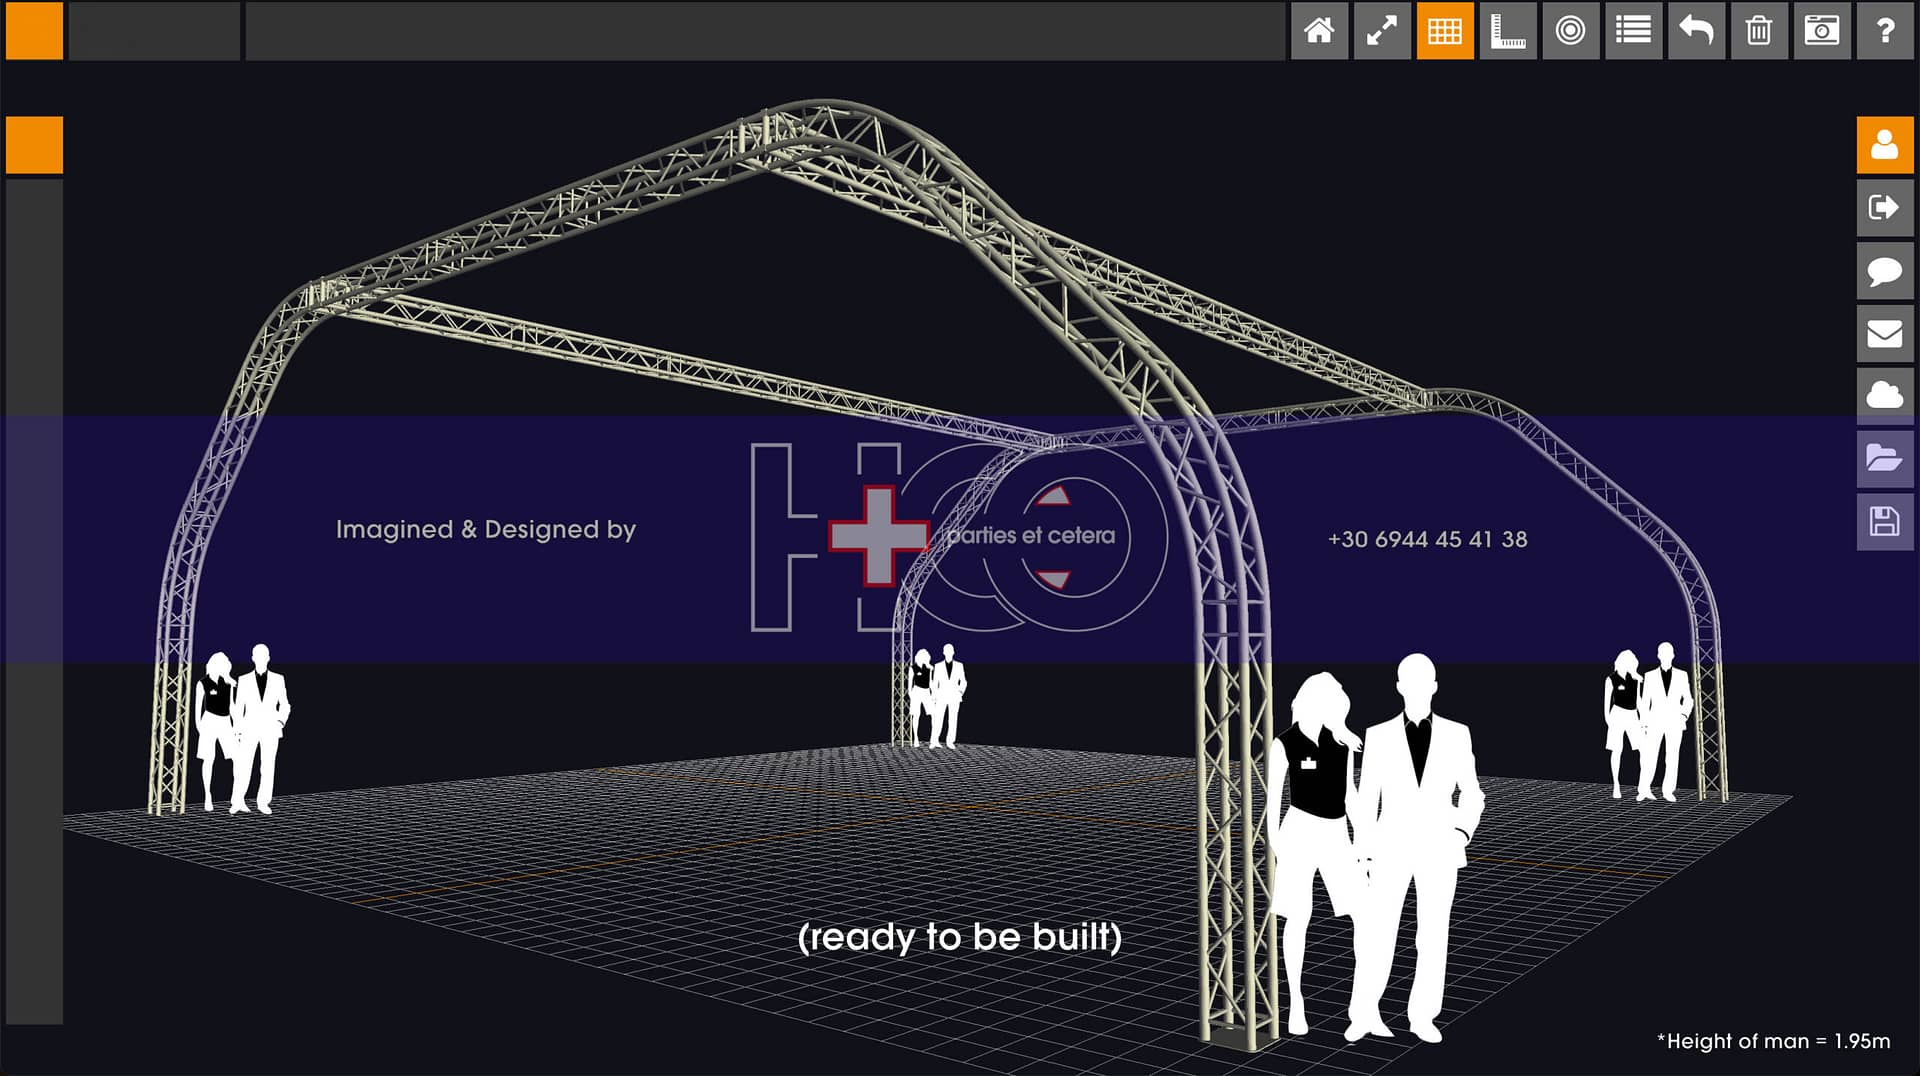Click the "*Height of man = 1.95m" note

[x=1773, y=1041]
